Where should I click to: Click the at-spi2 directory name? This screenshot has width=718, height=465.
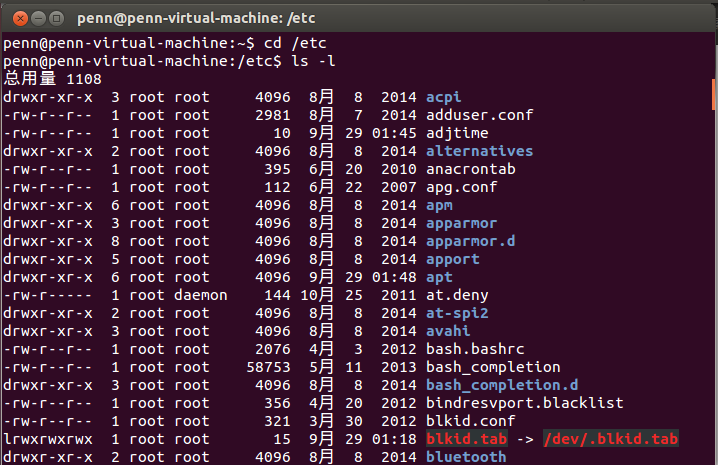point(457,313)
